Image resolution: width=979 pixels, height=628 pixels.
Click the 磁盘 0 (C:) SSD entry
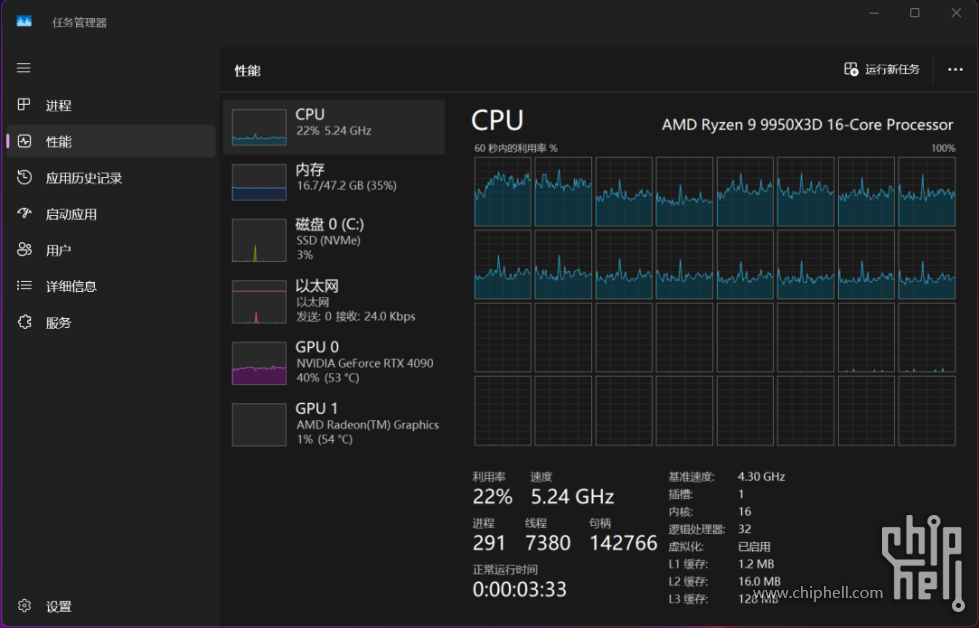334,240
